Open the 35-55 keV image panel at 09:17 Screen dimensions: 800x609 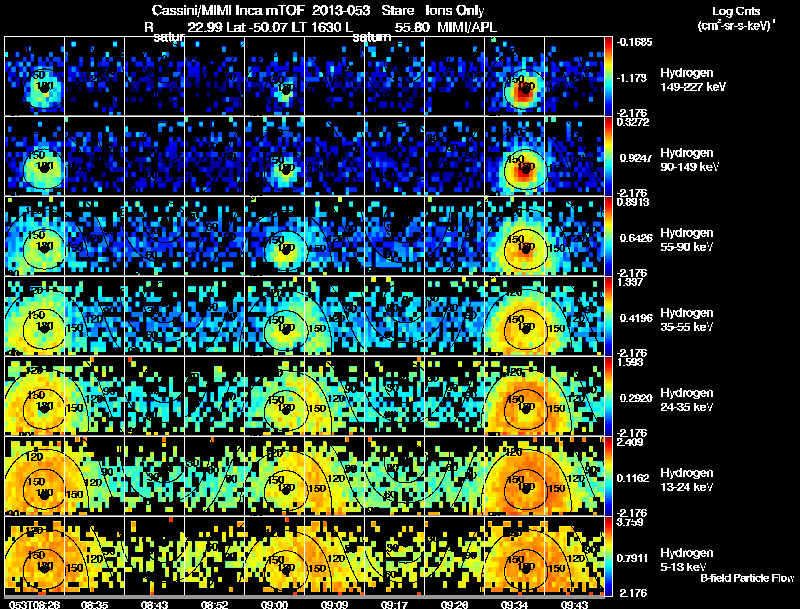(394, 316)
